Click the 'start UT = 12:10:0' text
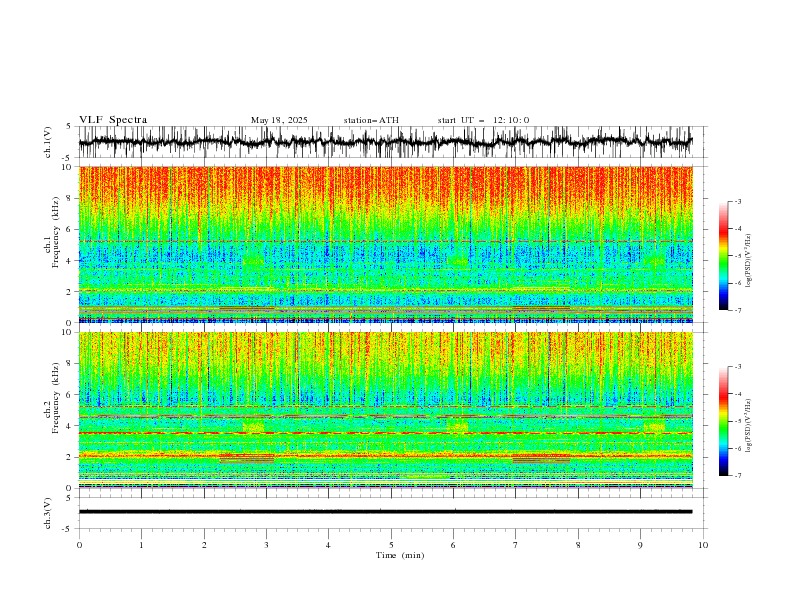Image resolution: width=792 pixels, height=612 pixels. tap(483, 120)
